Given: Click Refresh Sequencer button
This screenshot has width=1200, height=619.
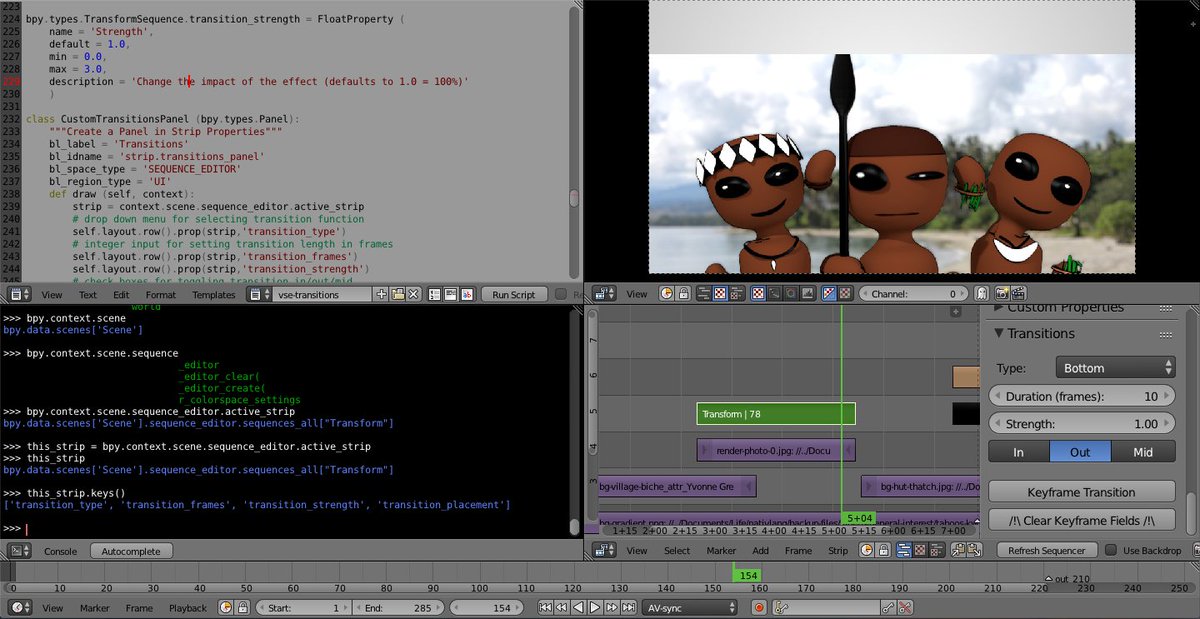Looking at the screenshot, I should pyautogui.click(x=1046, y=550).
